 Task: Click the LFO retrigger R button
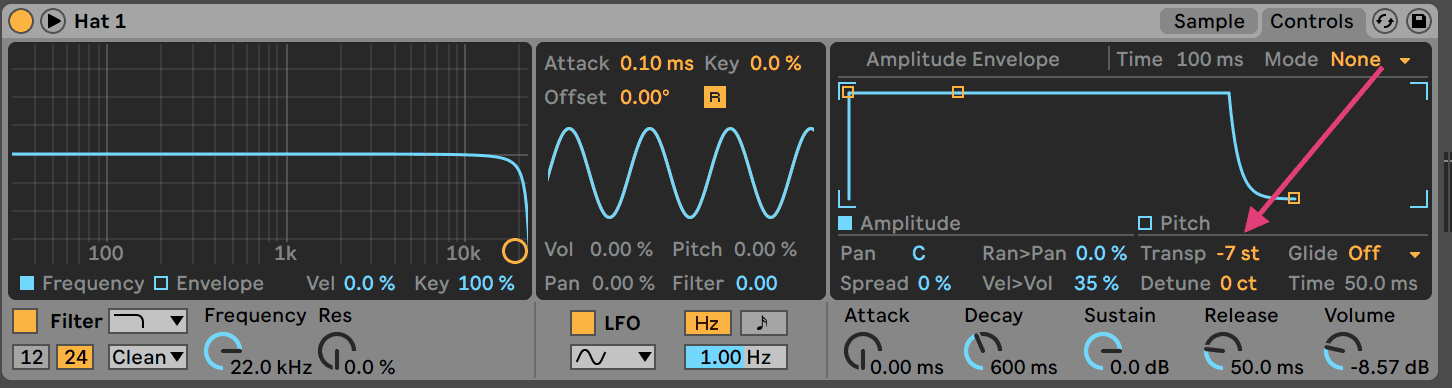(715, 97)
